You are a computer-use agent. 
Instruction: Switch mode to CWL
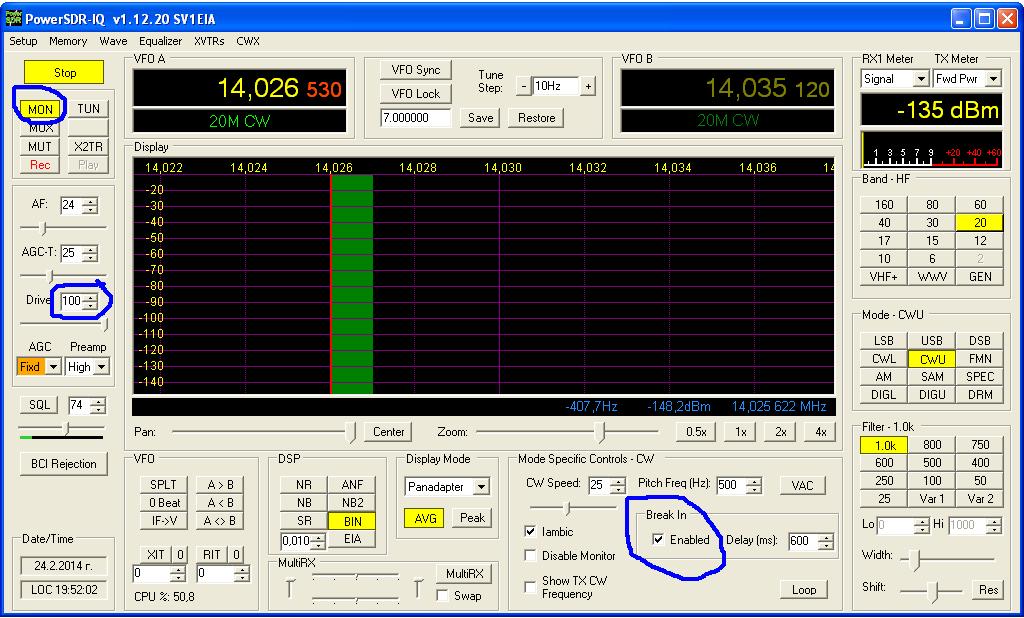(884, 359)
